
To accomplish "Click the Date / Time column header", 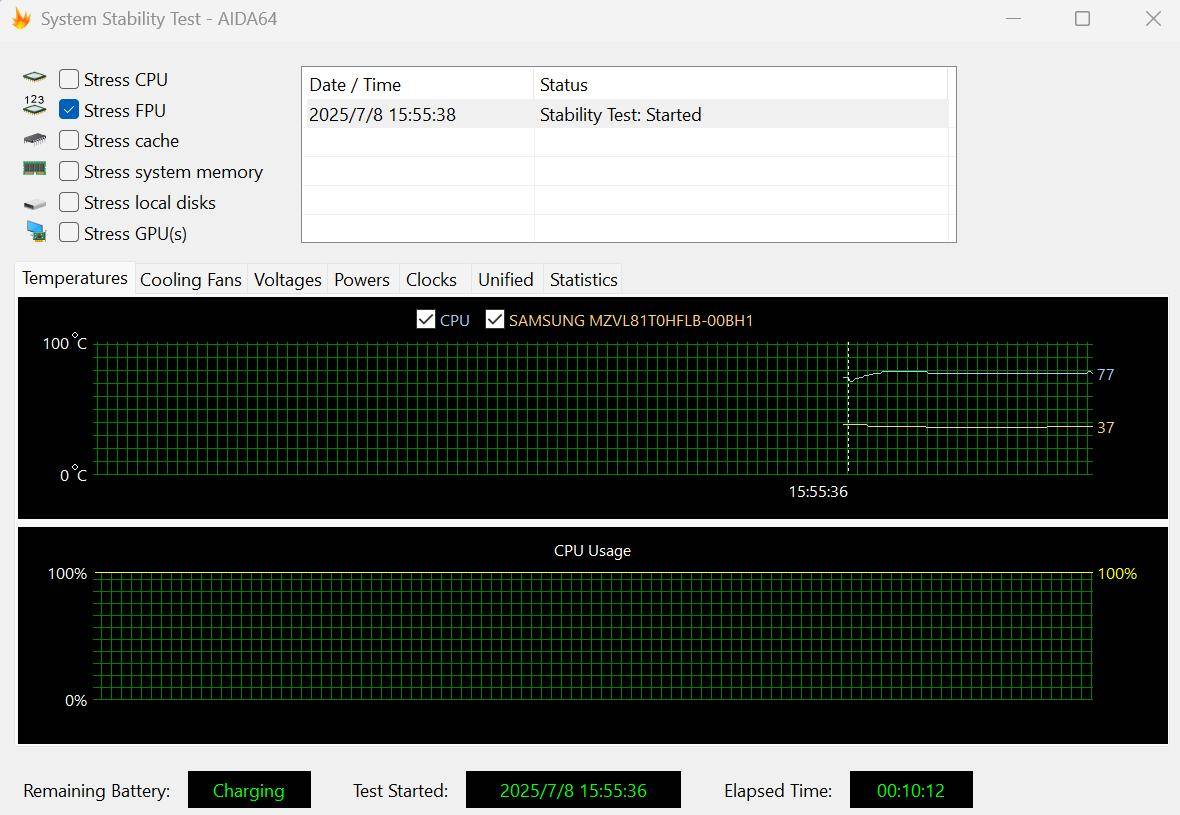I will (418, 84).
